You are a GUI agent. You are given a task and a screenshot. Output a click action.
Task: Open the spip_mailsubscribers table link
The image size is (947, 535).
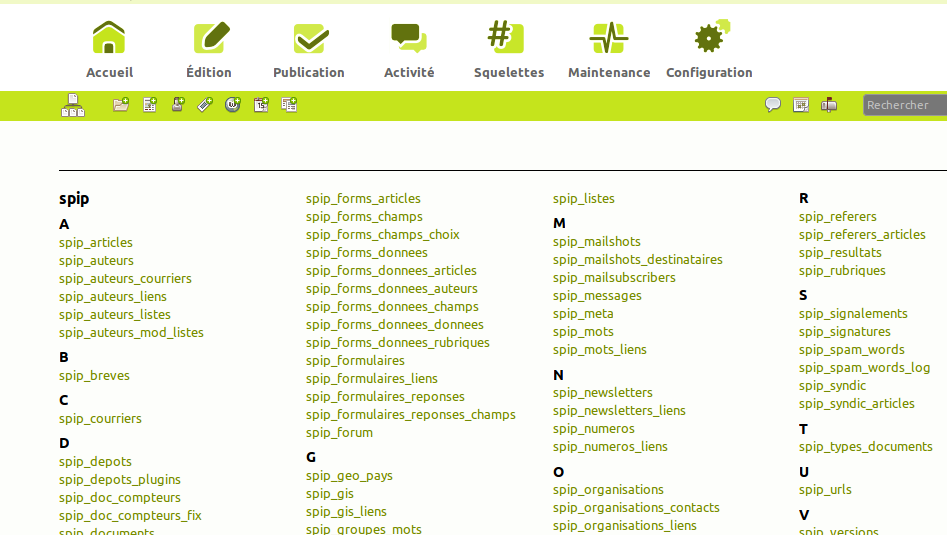pos(614,278)
